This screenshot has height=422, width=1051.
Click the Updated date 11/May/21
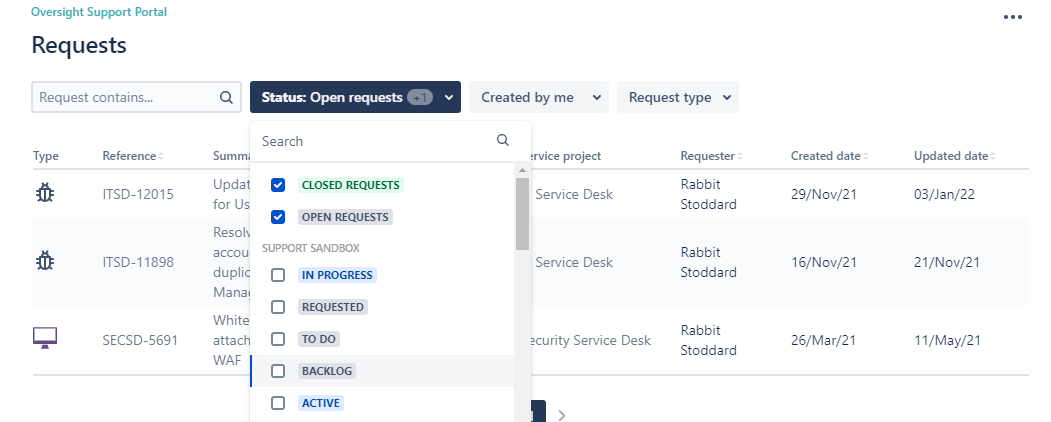click(947, 340)
